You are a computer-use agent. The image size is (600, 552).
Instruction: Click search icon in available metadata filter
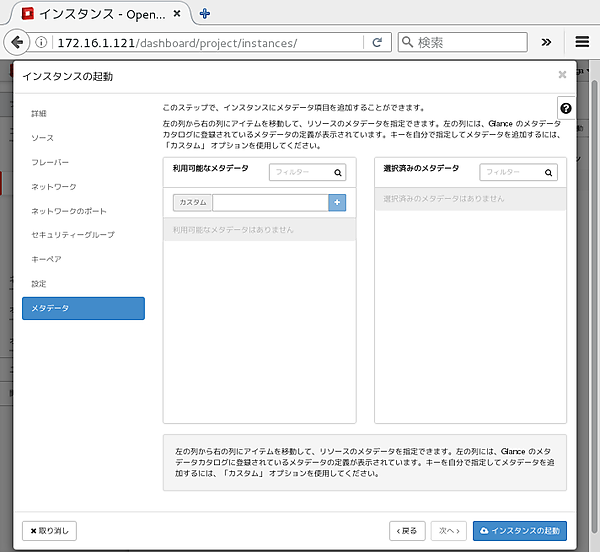[338, 173]
